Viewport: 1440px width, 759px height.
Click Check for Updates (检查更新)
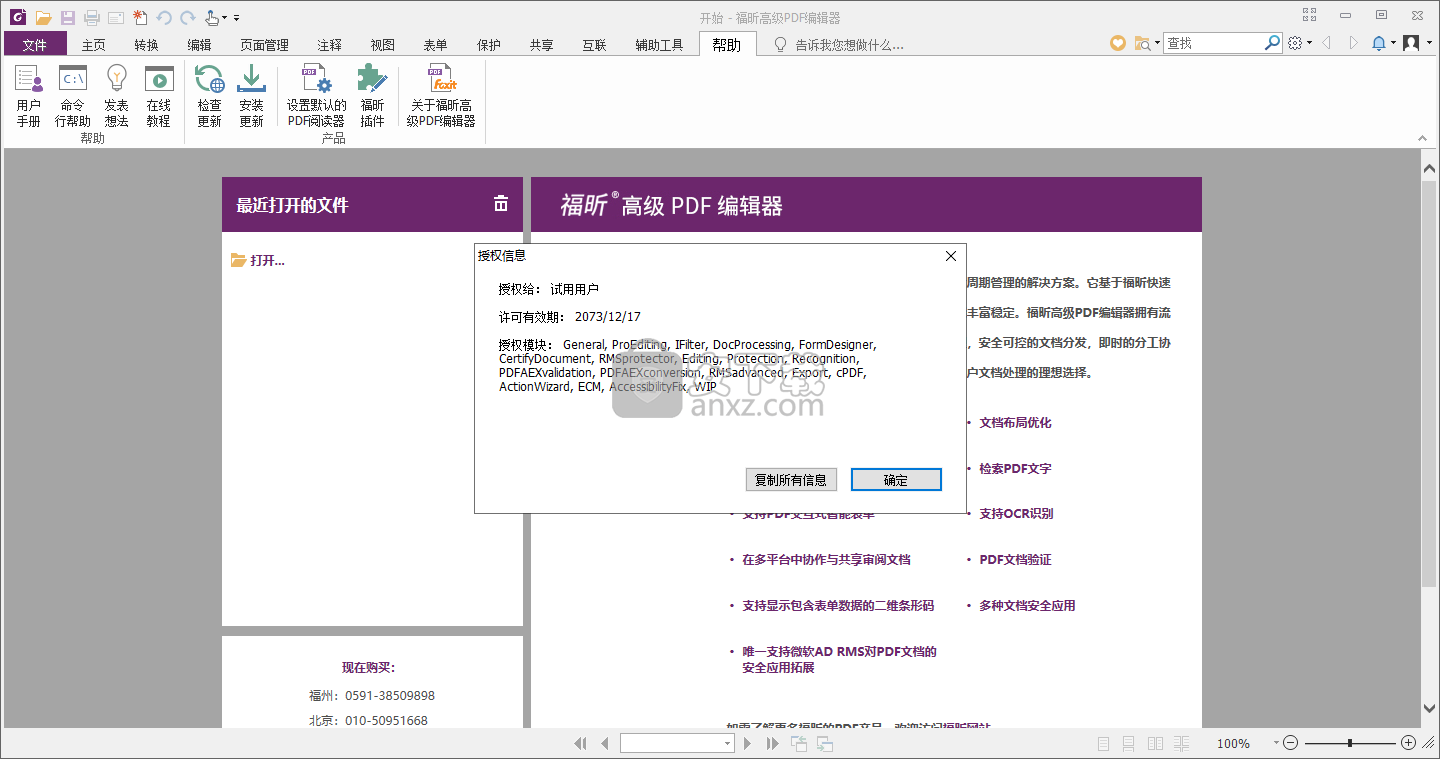[209, 96]
